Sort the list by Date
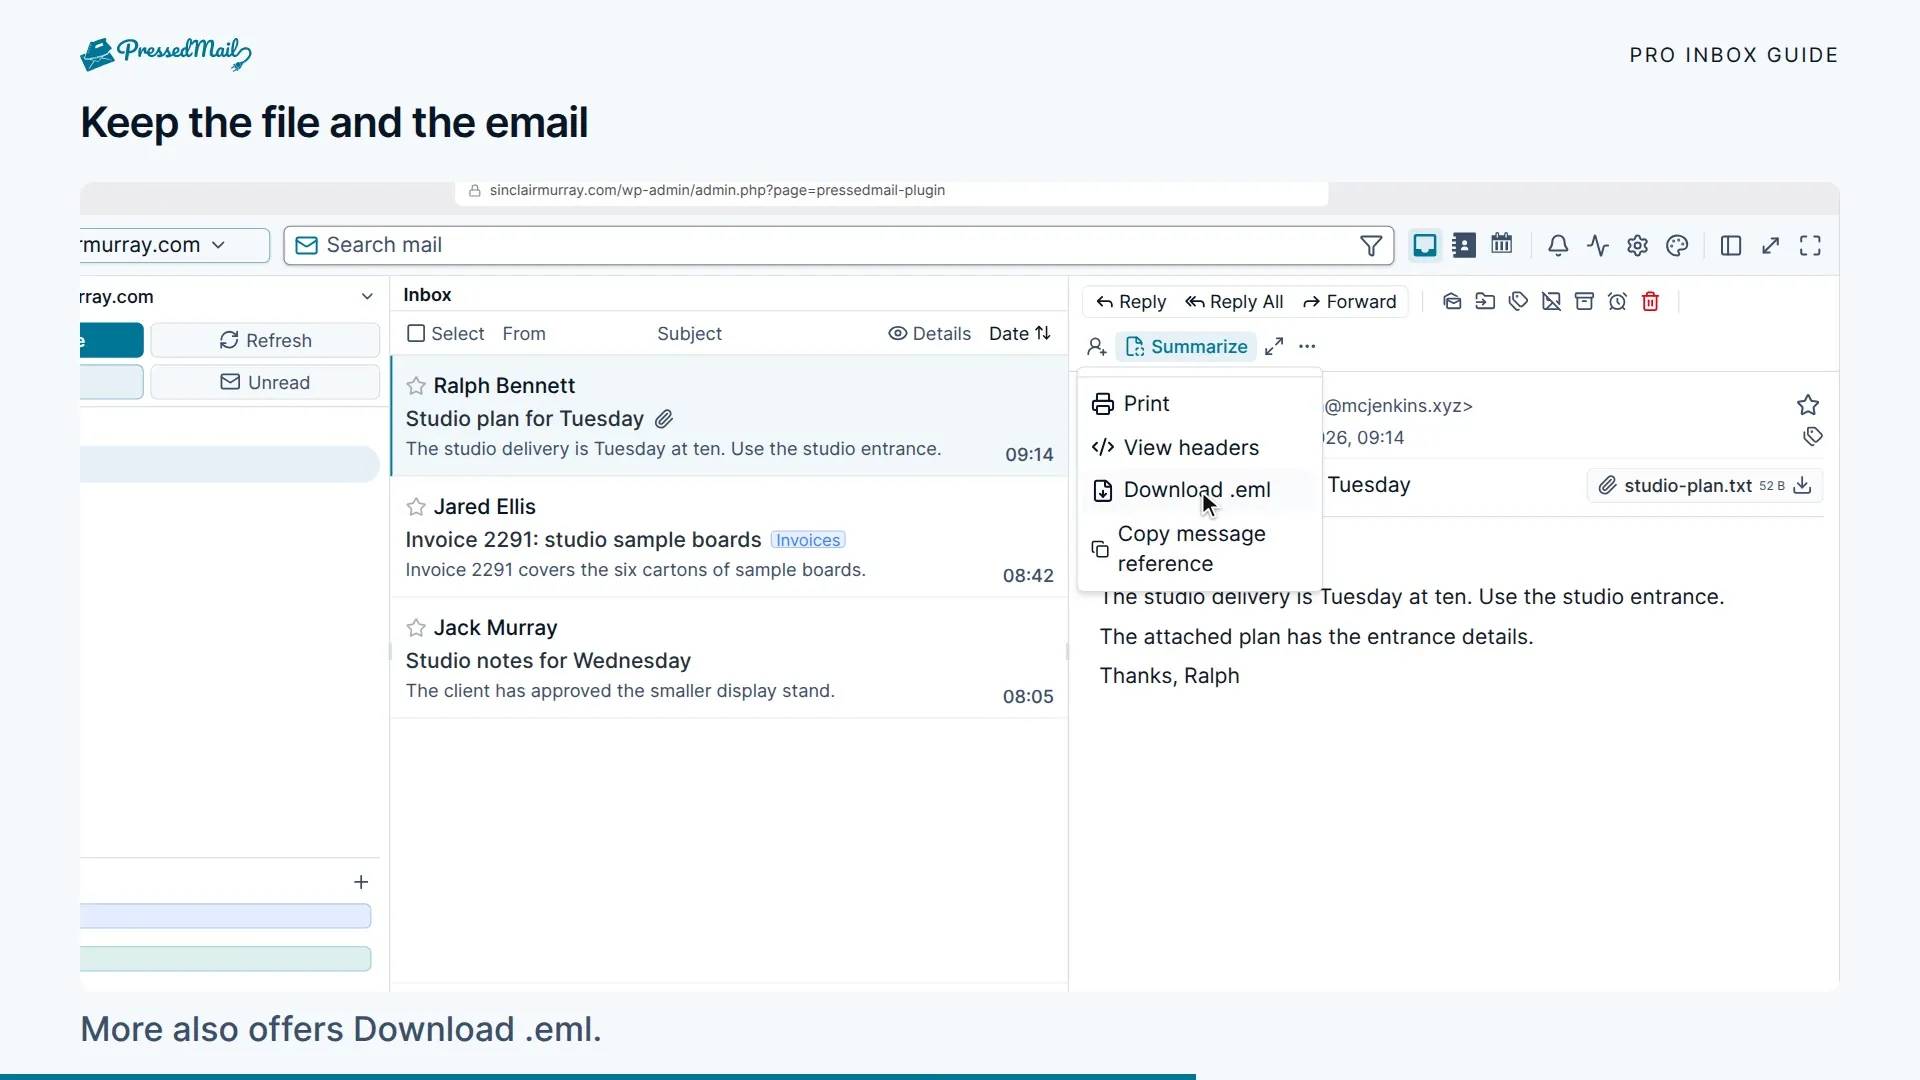This screenshot has width=1920, height=1080. 1020,334
